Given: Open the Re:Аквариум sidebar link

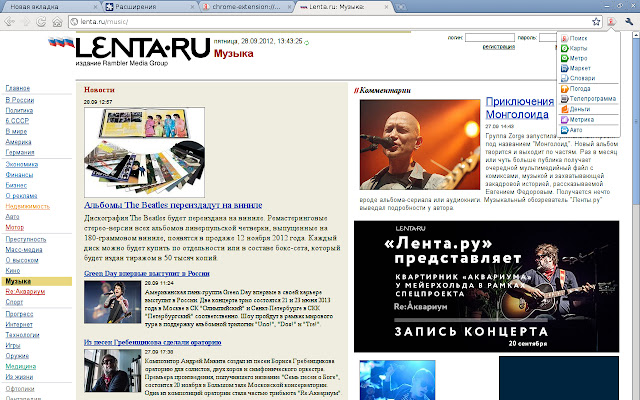Looking at the screenshot, I should point(25,291).
